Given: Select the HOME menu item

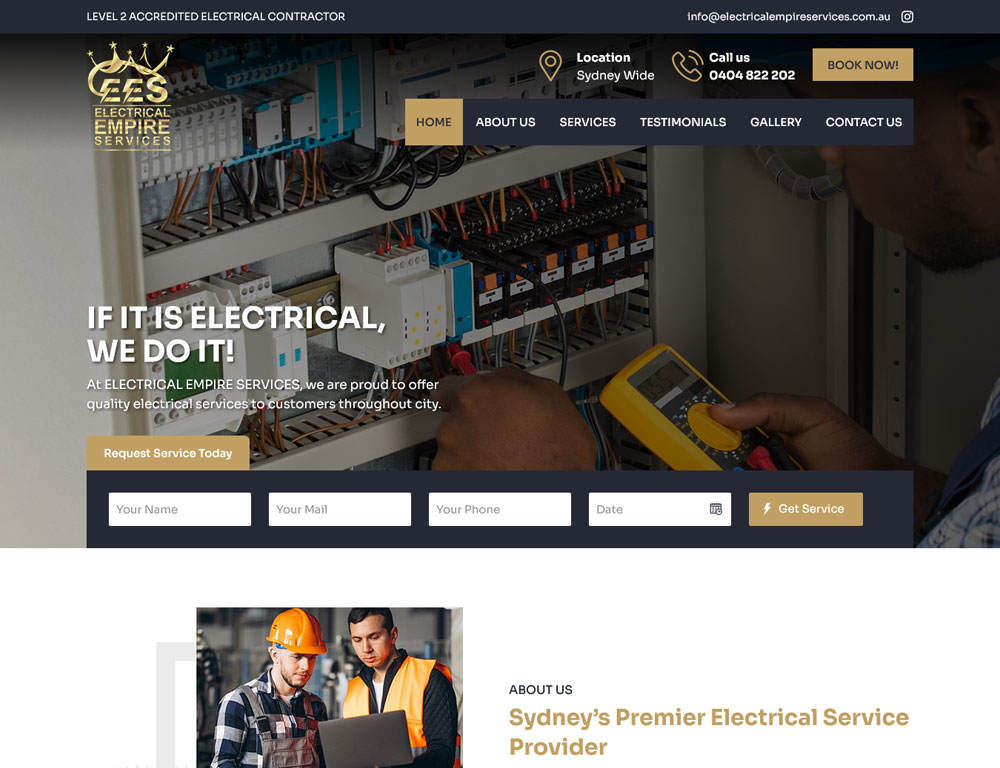Looking at the screenshot, I should pyautogui.click(x=434, y=122).
